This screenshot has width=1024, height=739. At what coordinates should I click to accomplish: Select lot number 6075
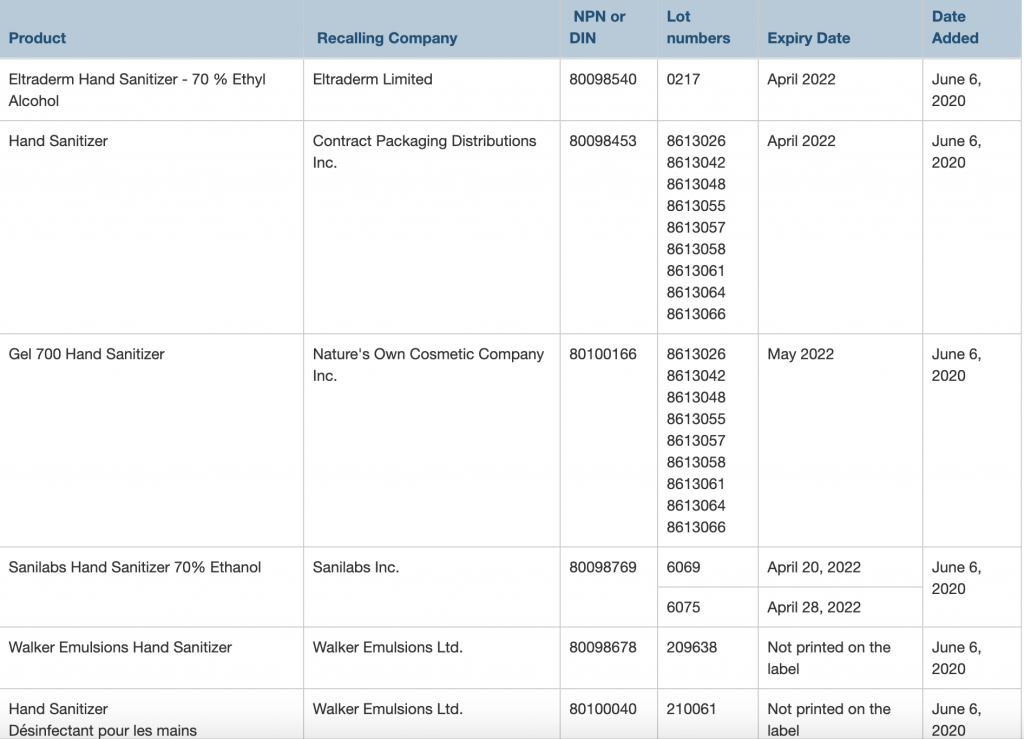[x=683, y=607]
